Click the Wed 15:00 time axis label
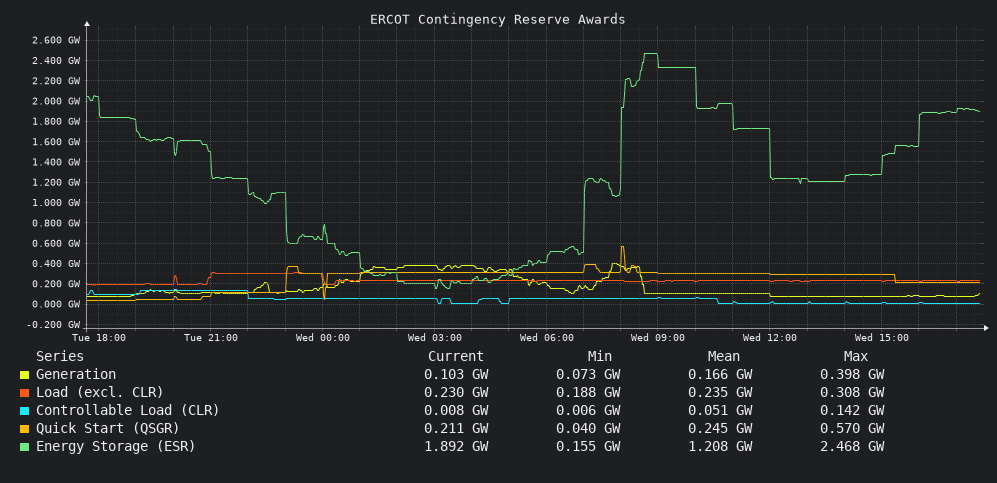This screenshot has width=997, height=483. pos(881,337)
